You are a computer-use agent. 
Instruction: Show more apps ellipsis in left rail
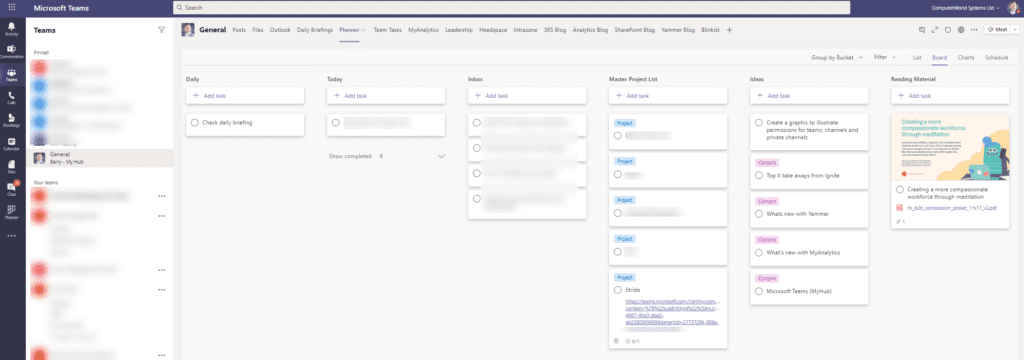point(12,235)
